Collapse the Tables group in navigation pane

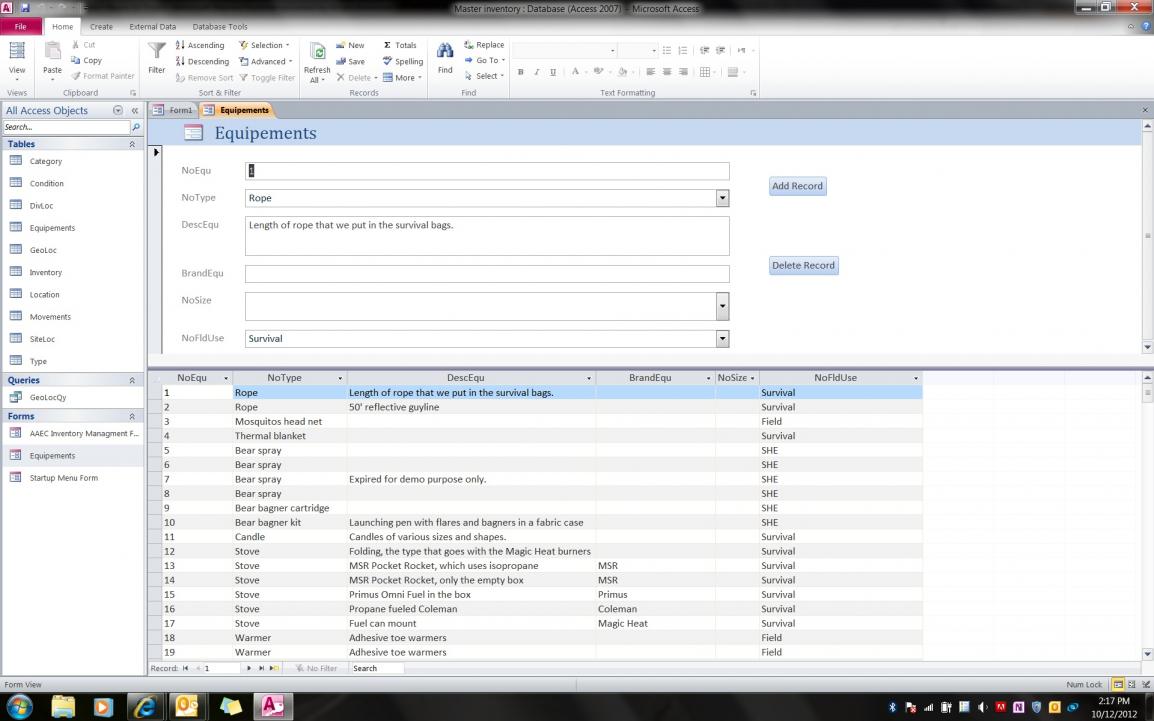coord(132,144)
